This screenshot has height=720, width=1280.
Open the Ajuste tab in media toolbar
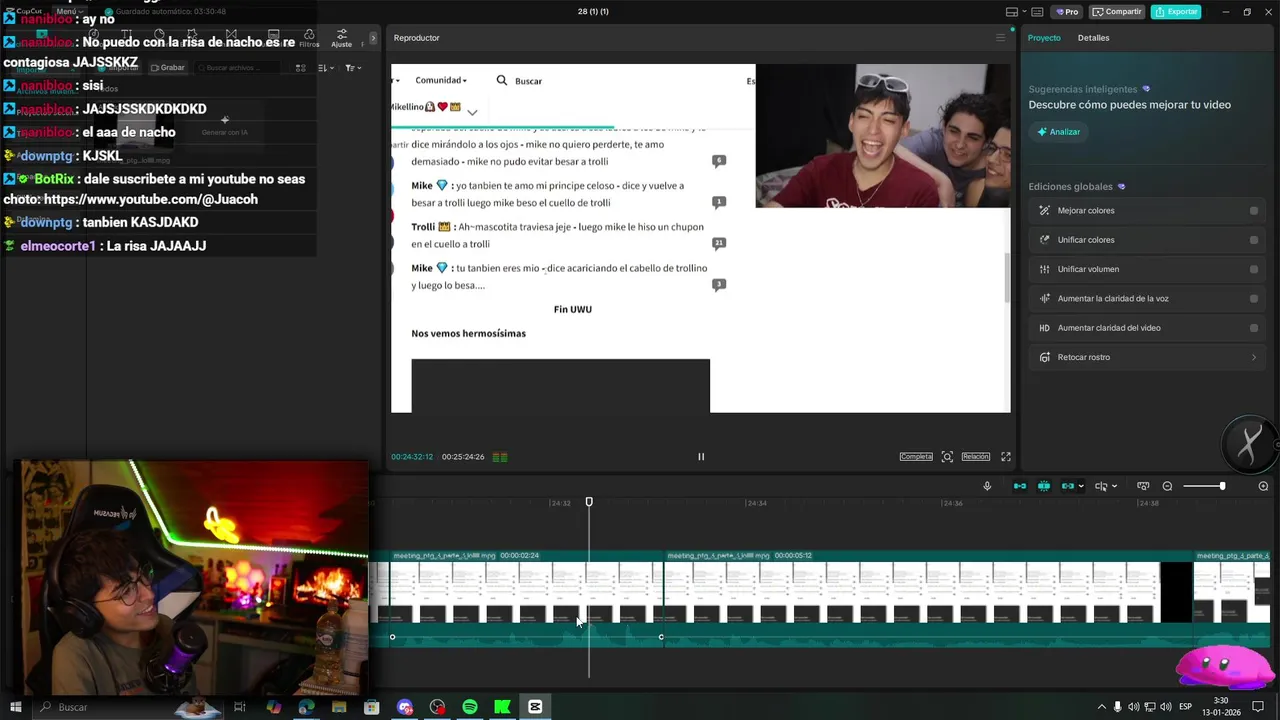tap(342, 39)
